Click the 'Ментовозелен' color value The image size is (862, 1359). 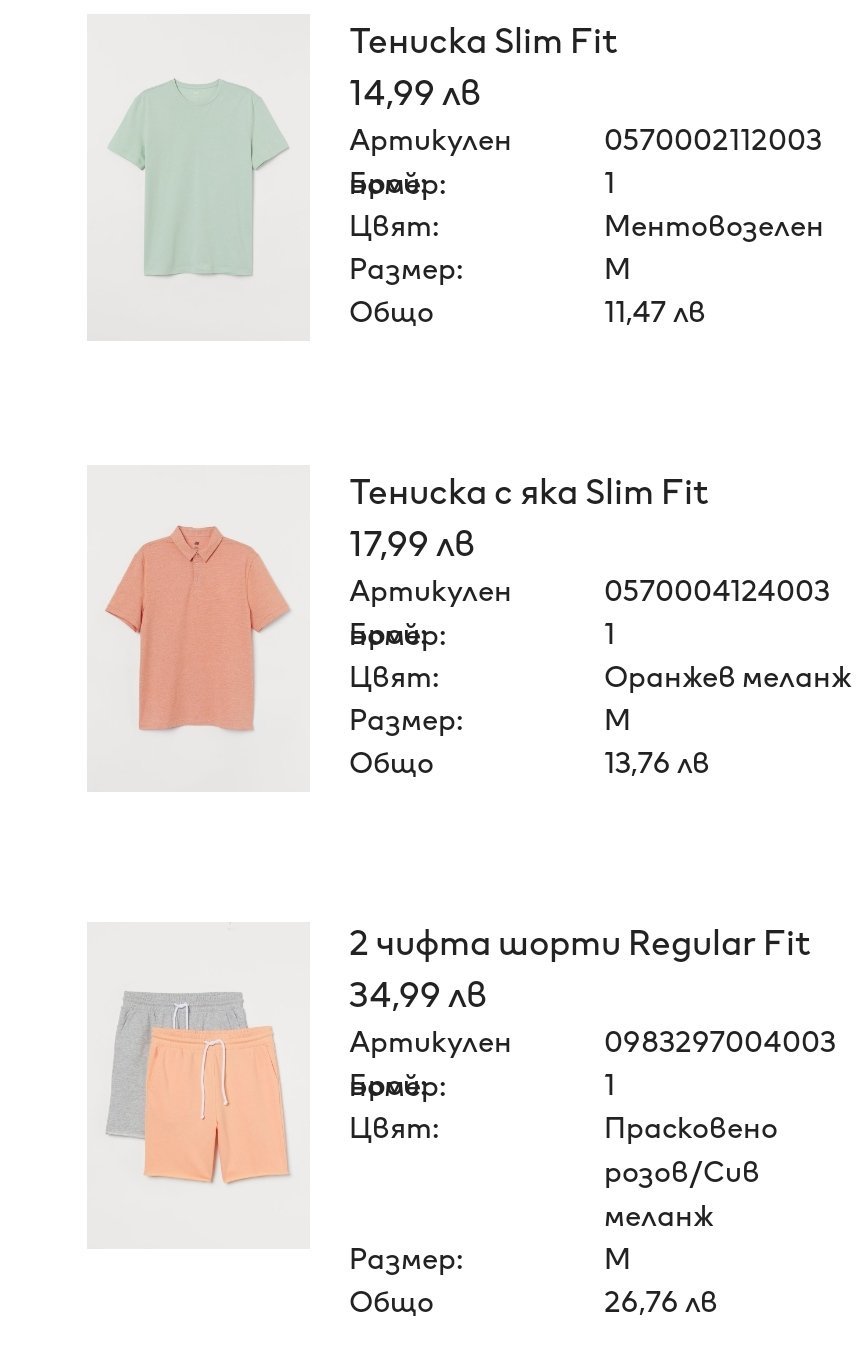[x=713, y=226]
